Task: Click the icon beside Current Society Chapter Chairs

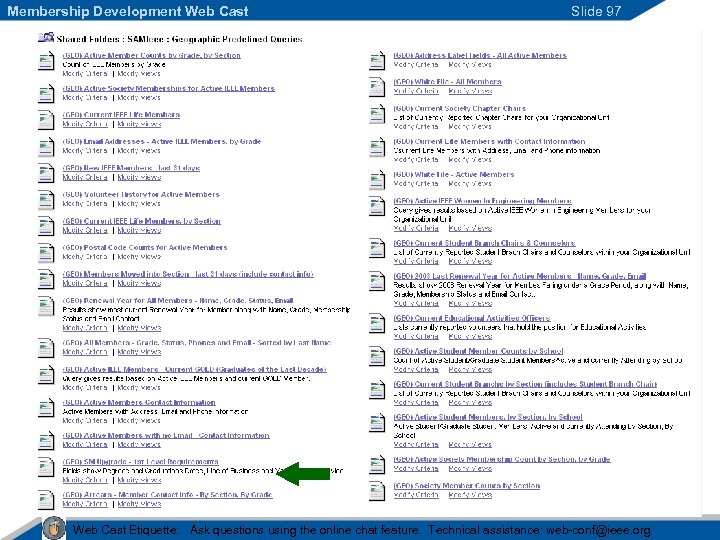Action: click(x=377, y=114)
